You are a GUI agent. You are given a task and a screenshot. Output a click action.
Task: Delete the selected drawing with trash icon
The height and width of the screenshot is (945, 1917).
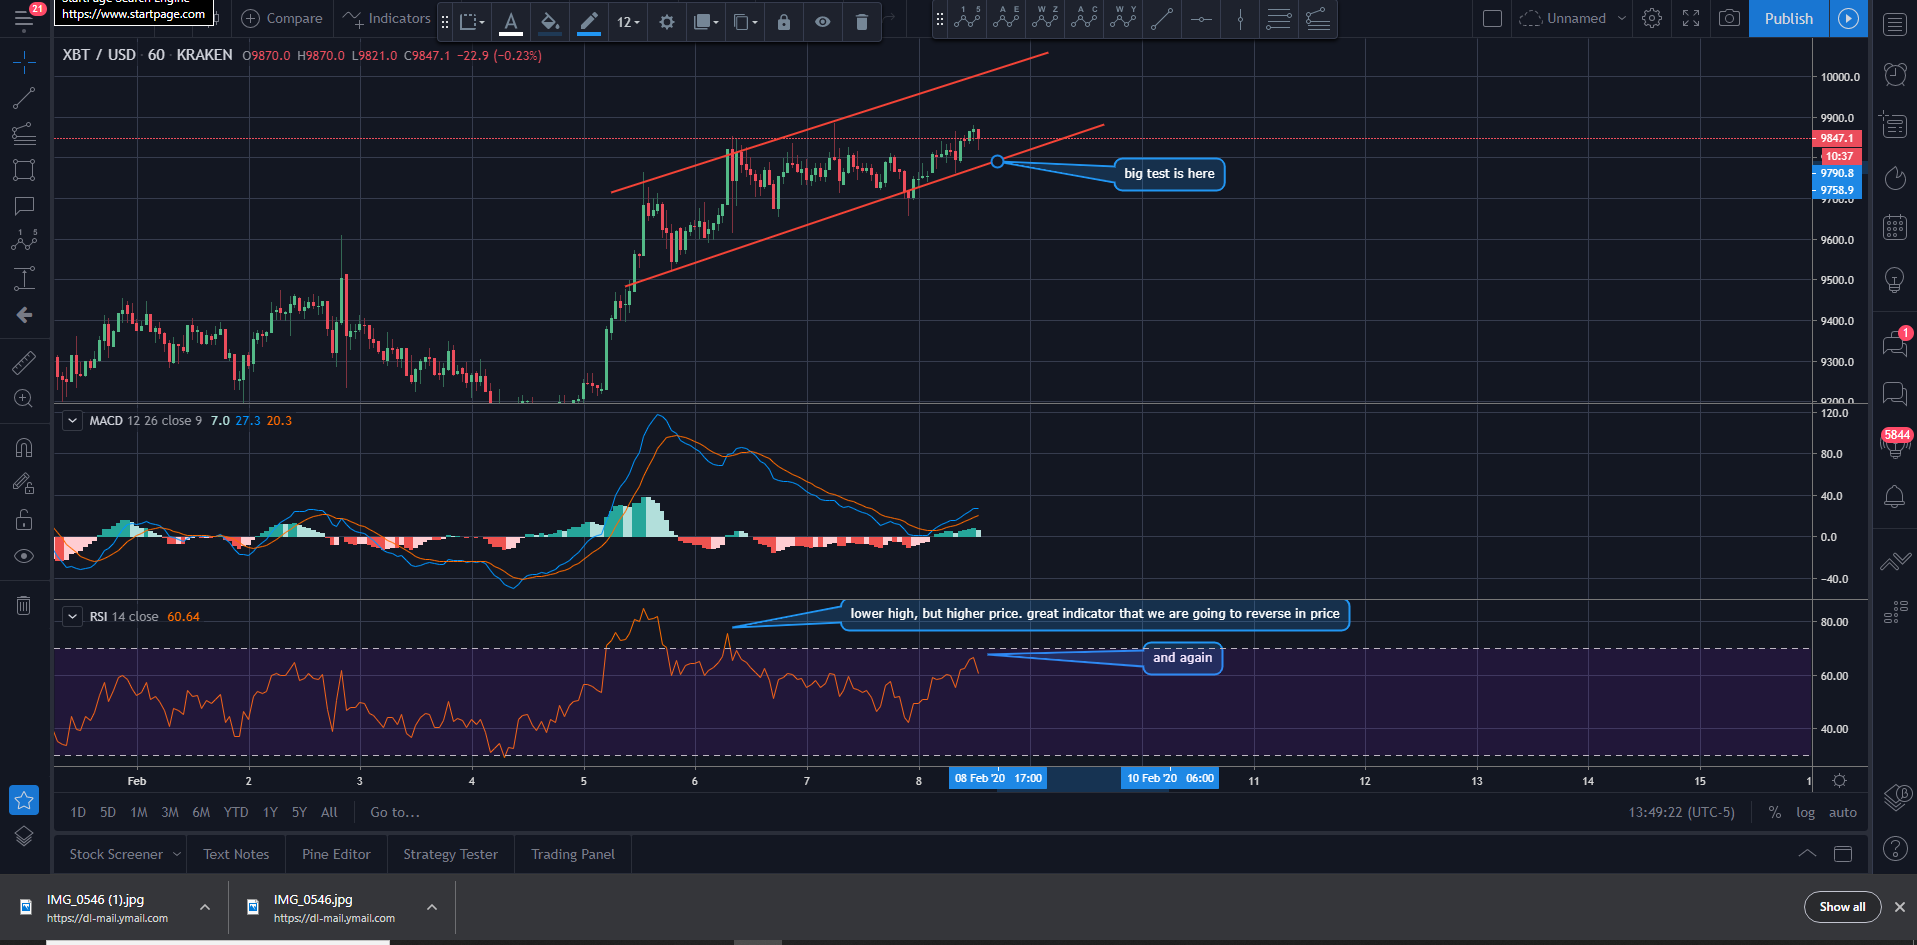(x=862, y=21)
